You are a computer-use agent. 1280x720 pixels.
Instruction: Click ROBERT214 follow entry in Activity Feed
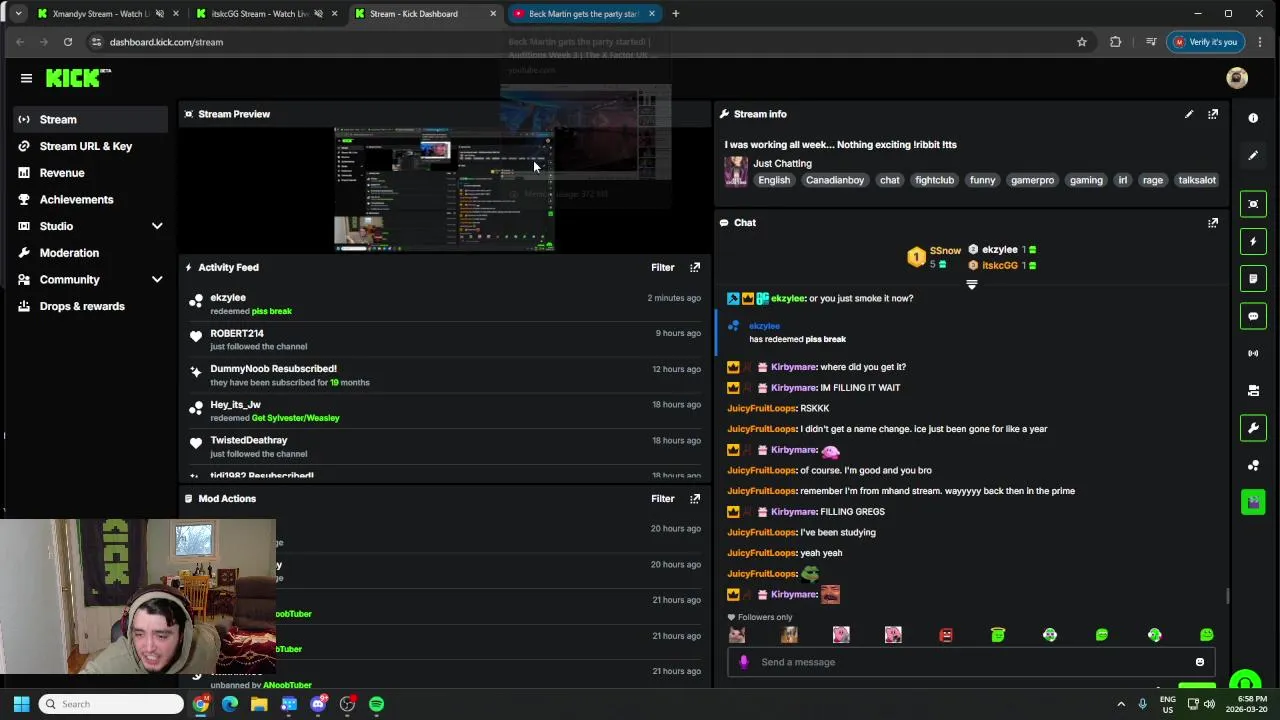click(445, 340)
